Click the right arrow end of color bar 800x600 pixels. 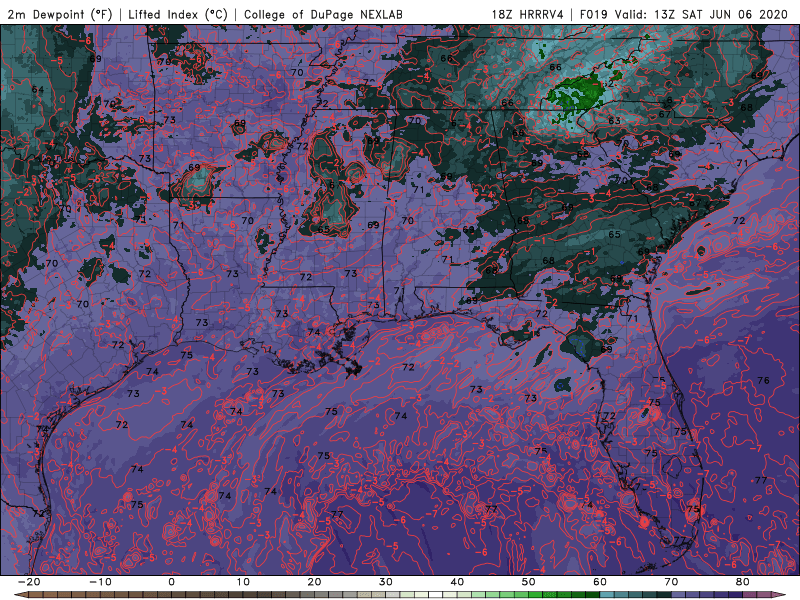[780, 595]
